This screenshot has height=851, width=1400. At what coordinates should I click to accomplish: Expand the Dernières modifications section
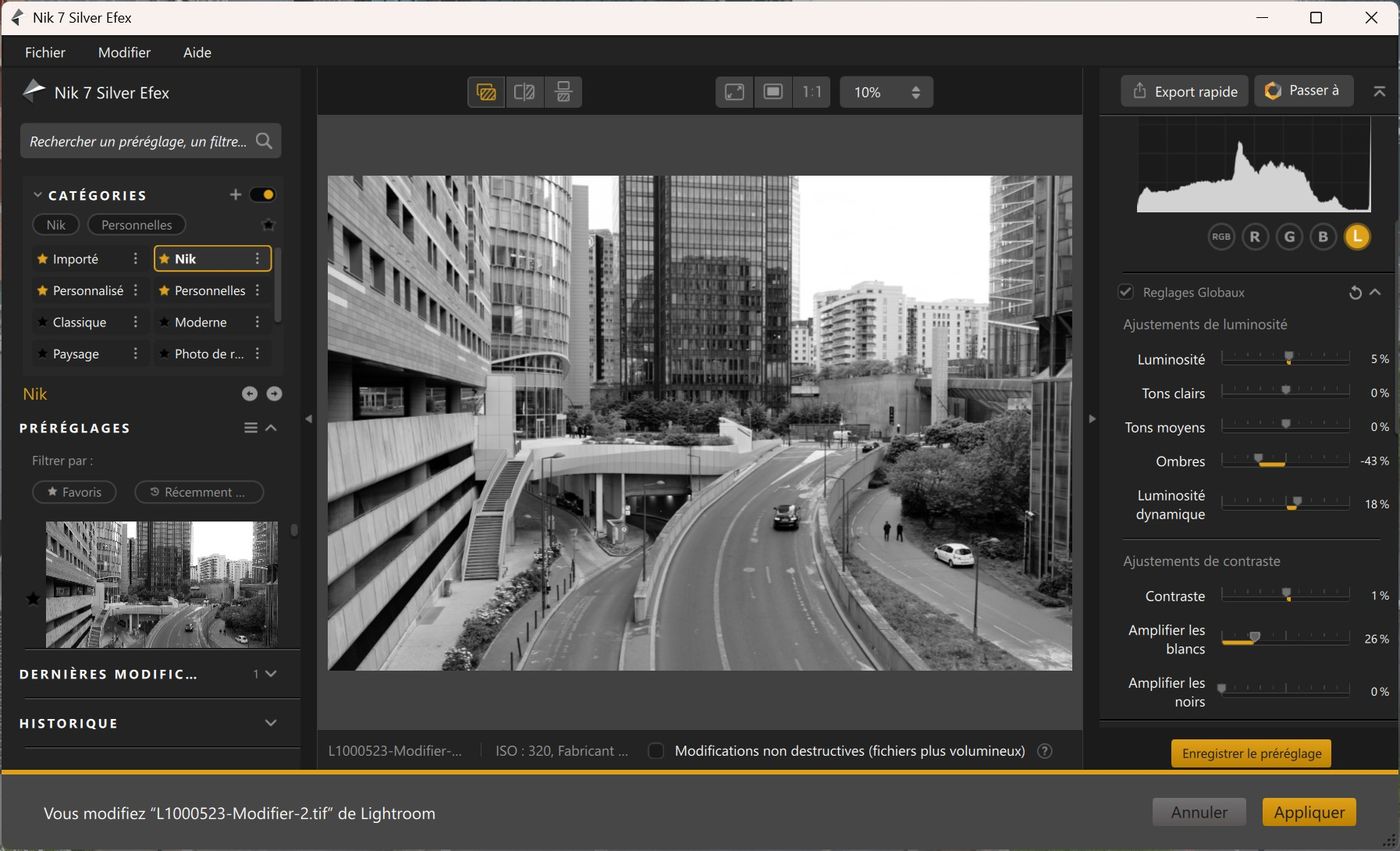pyautogui.click(x=270, y=674)
